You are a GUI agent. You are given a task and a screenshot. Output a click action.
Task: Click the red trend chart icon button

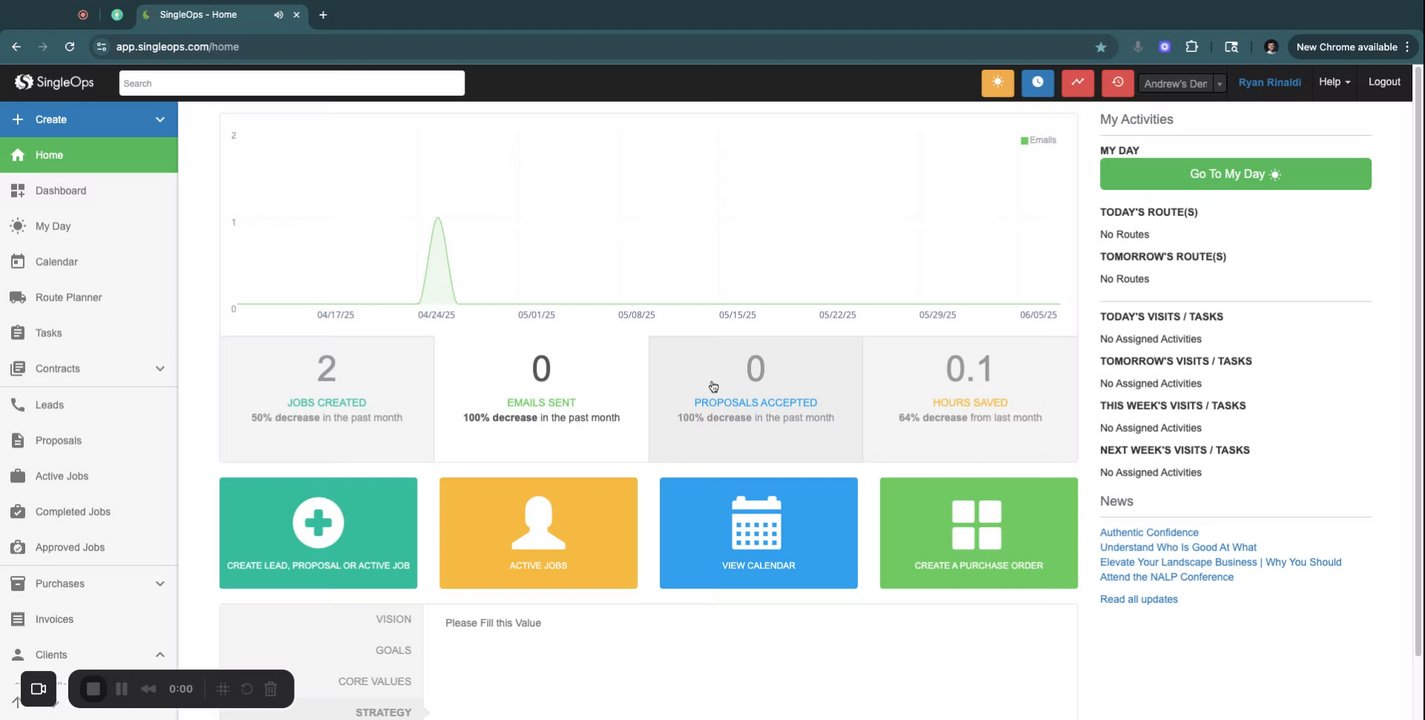click(1077, 83)
